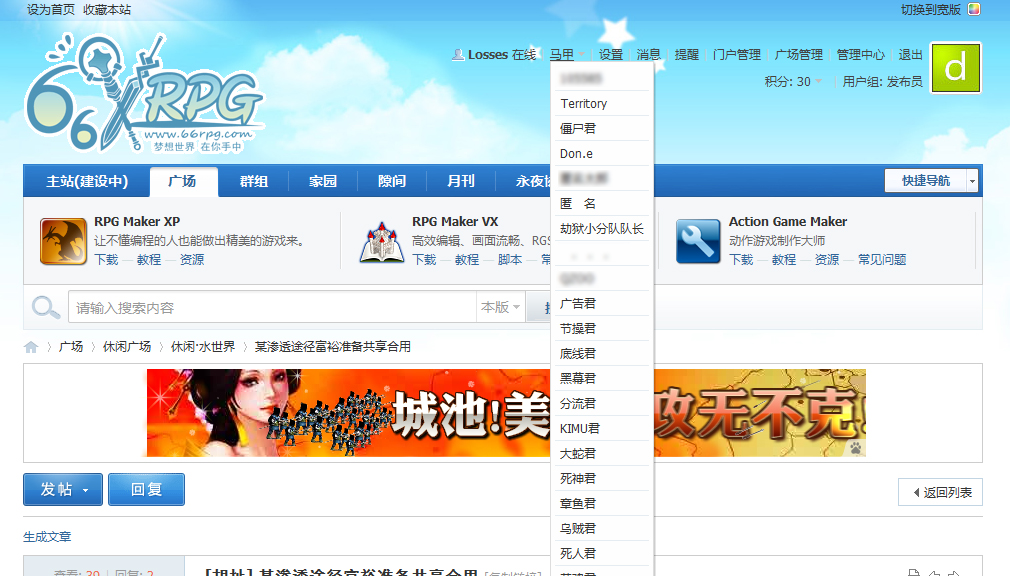Open the 管理中心 admin link
1010x576 pixels.
click(x=861, y=55)
